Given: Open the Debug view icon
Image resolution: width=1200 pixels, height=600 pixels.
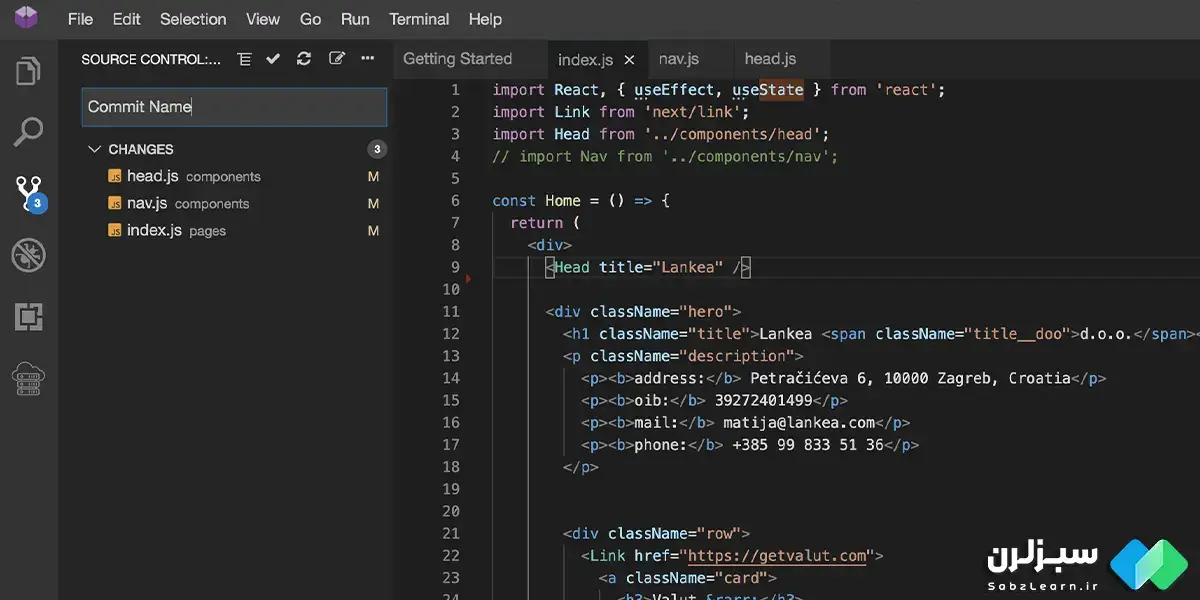Looking at the screenshot, I should pyautogui.click(x=28, y=255).
